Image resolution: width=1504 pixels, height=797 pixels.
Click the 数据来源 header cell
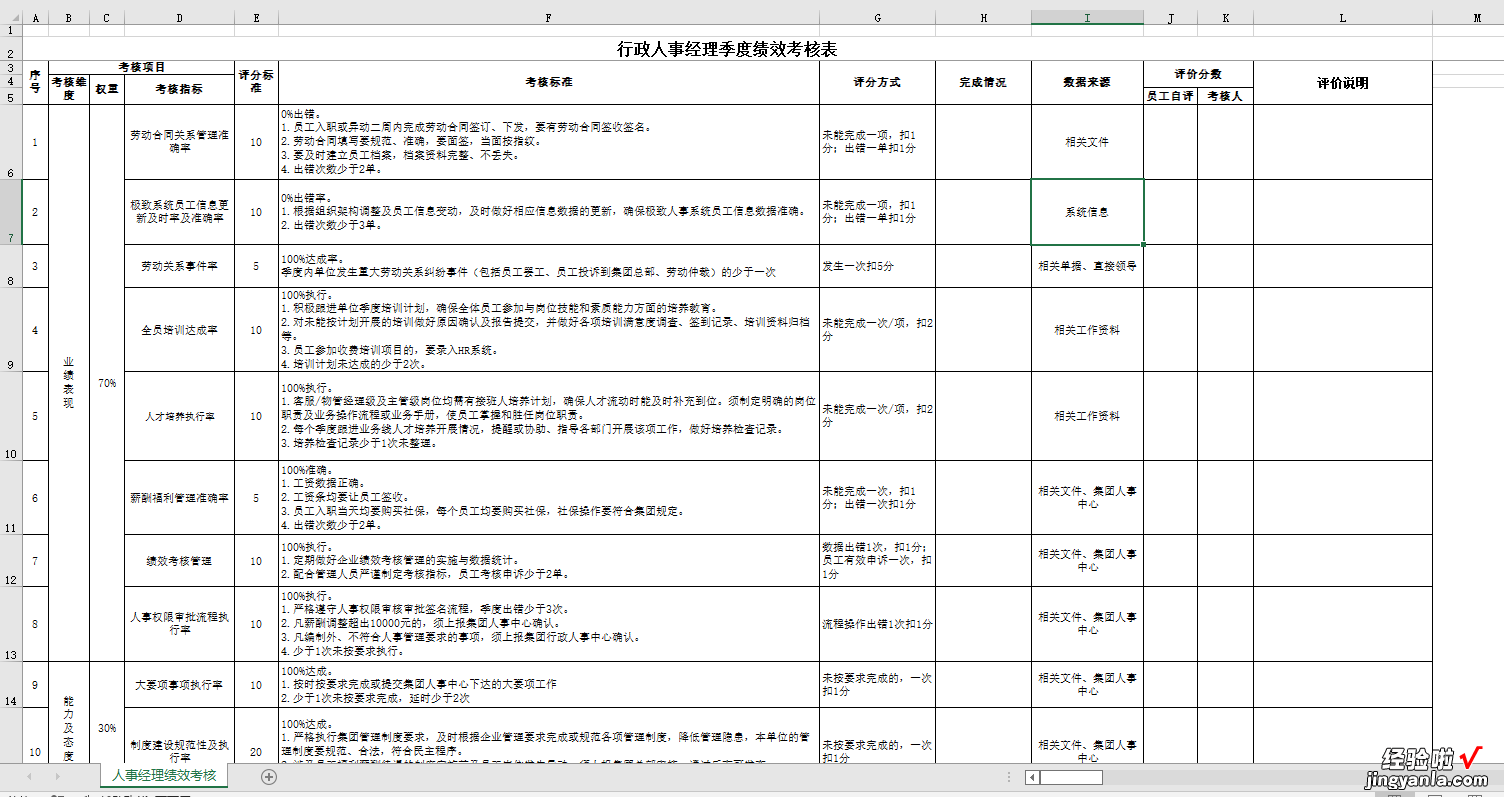pos(1087,83)
